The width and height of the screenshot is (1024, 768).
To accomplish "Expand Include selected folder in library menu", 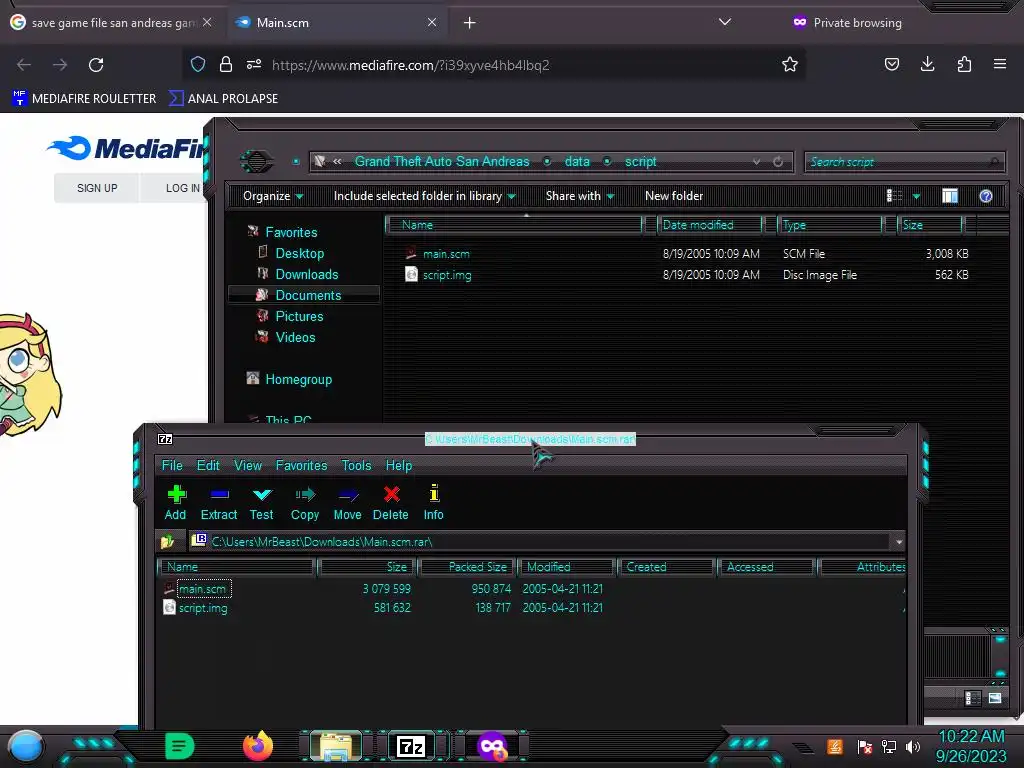I will (424, 196).
